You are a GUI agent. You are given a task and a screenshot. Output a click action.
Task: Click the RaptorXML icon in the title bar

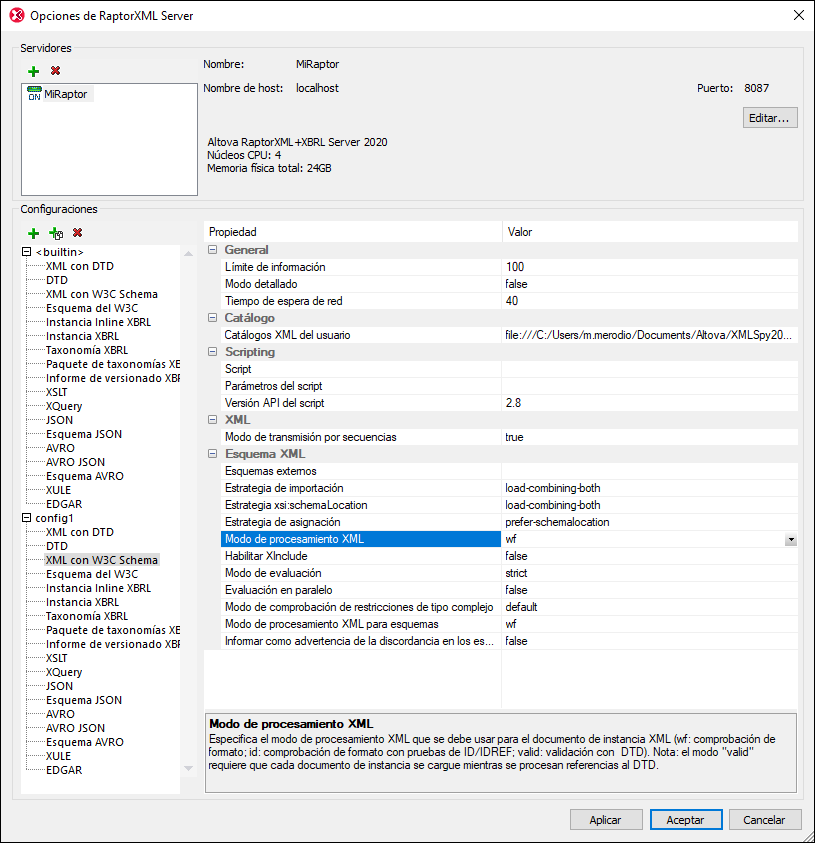click(15, 16)
